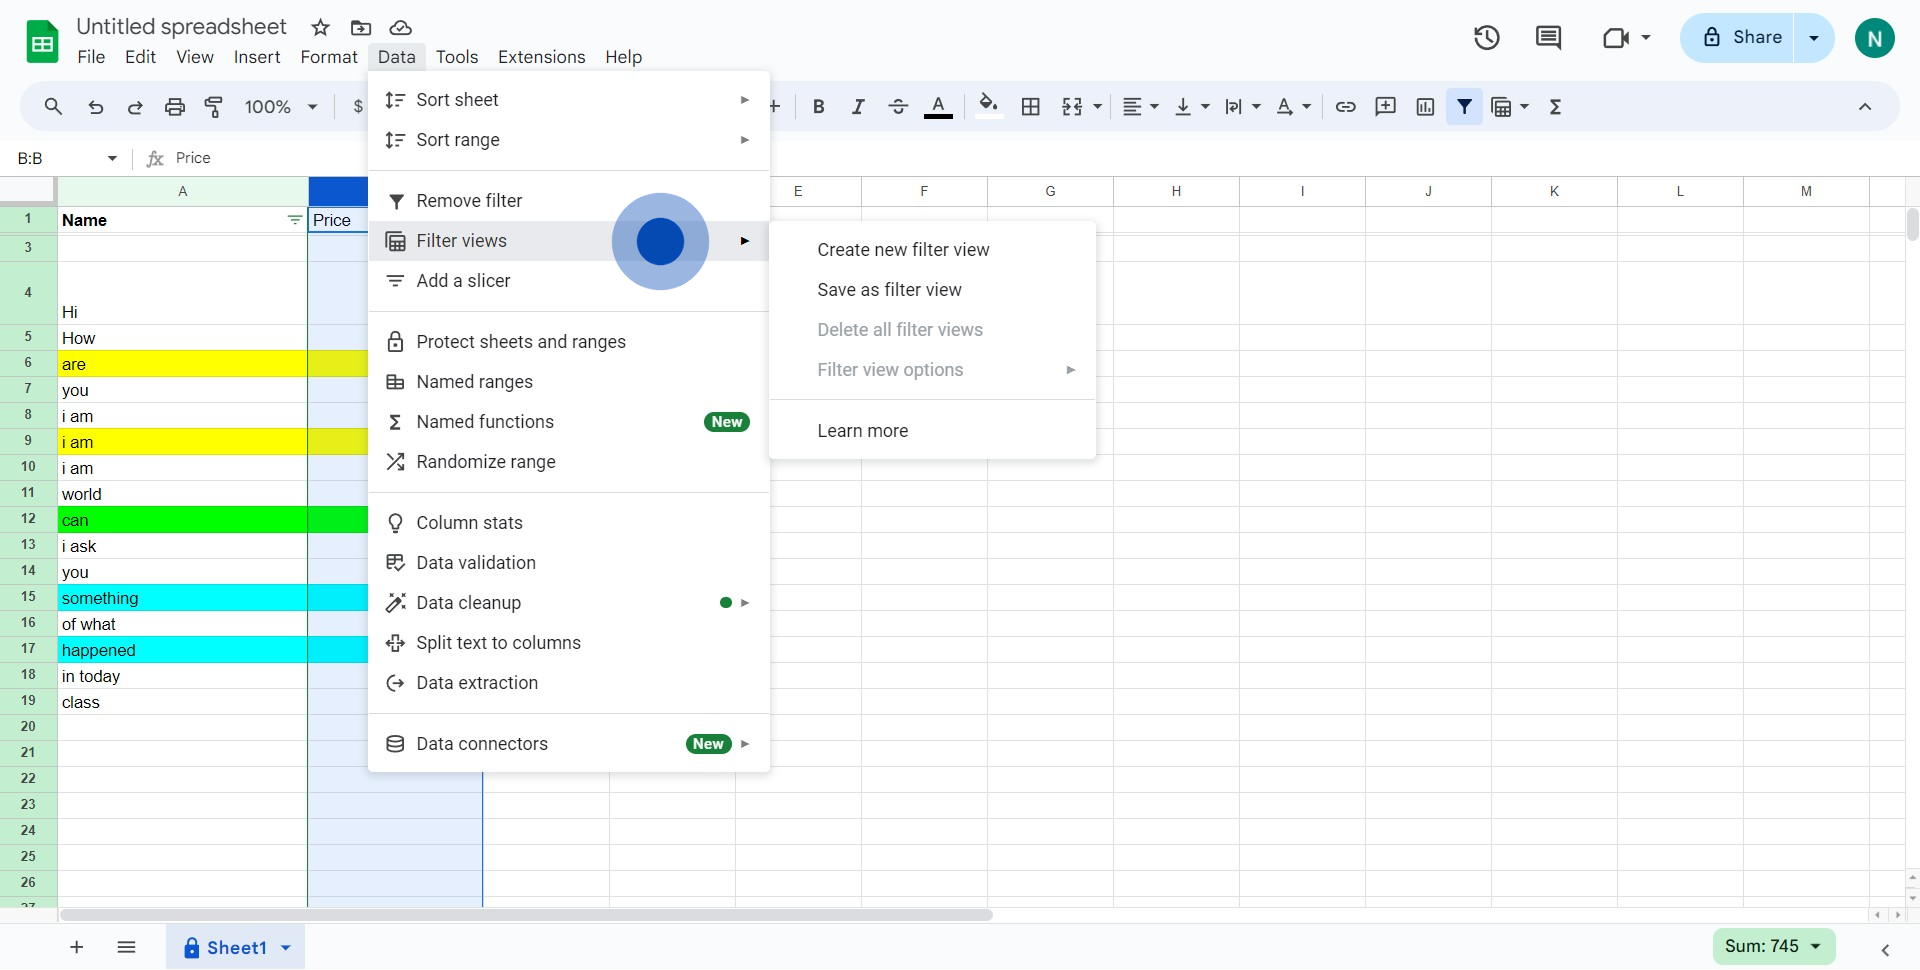Open the Format menu
Image resolution: width=1920 pixels, height=970 pixels.
point(329,57)
